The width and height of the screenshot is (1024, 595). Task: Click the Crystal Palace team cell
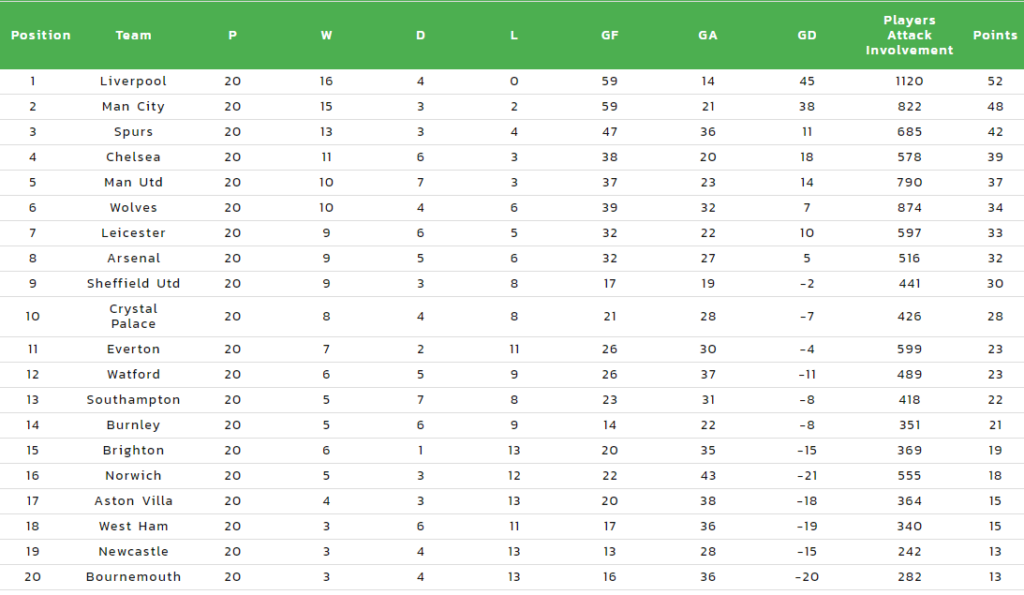pos(133,316)
